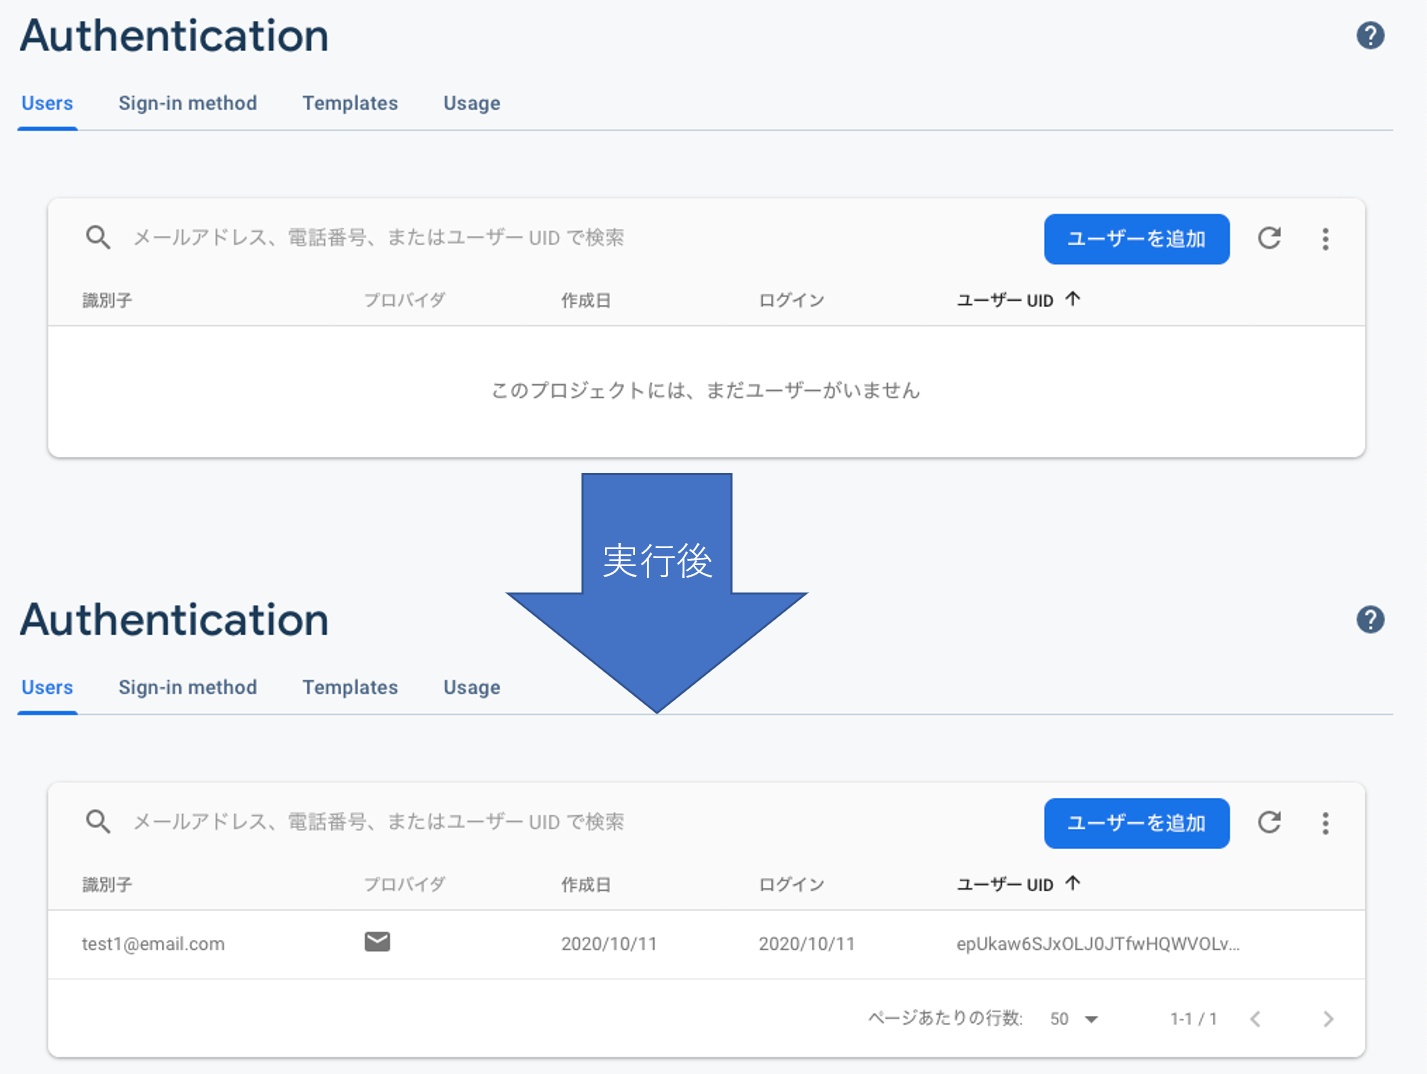
Task: Click ページあたりの行数 label
Action: [x=945, y=1018]
